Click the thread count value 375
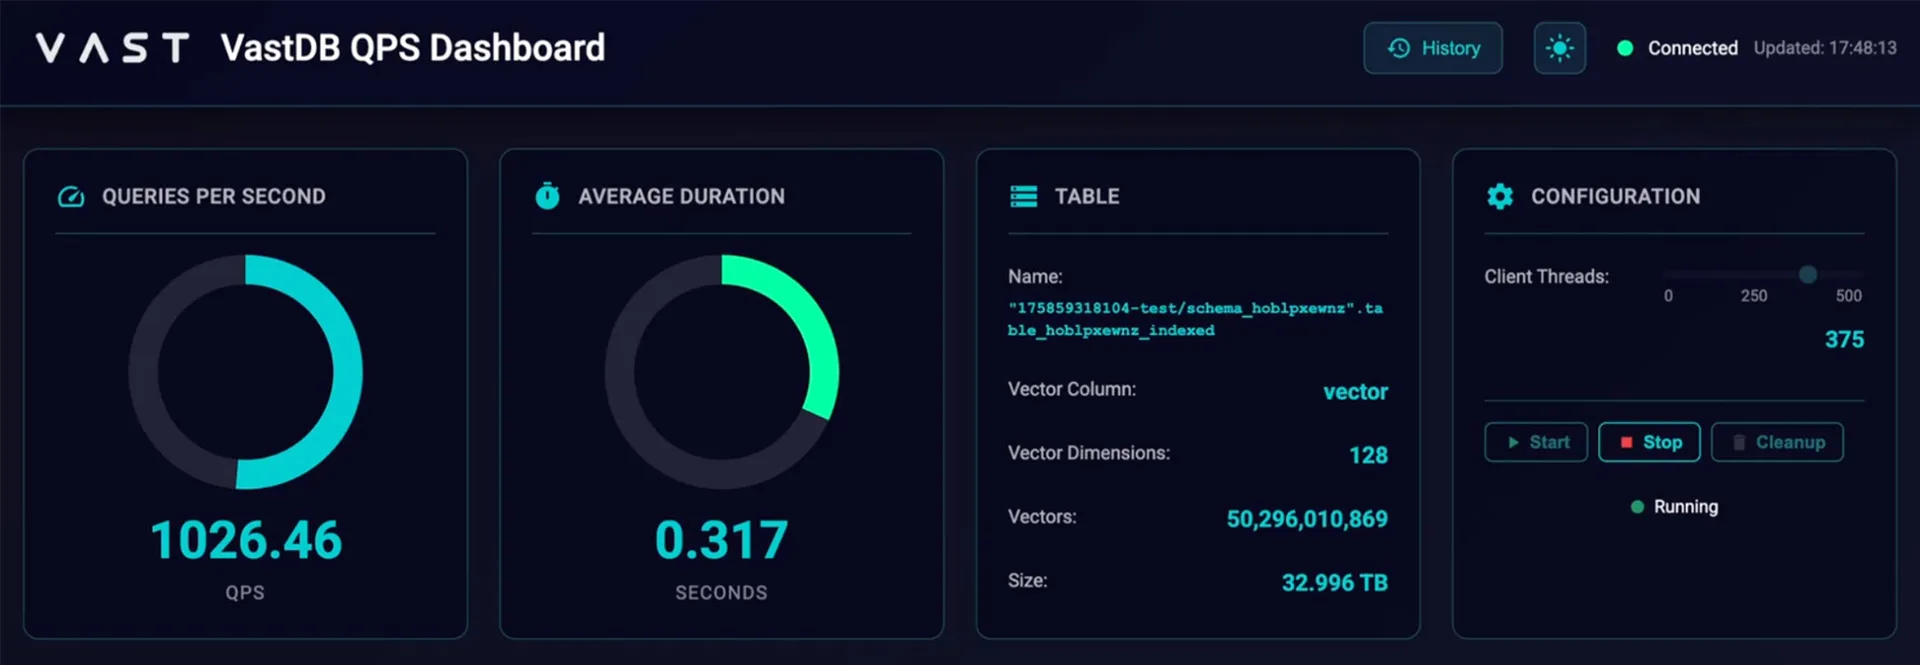Viewport: 1920px width, 665px height. 1844,340
